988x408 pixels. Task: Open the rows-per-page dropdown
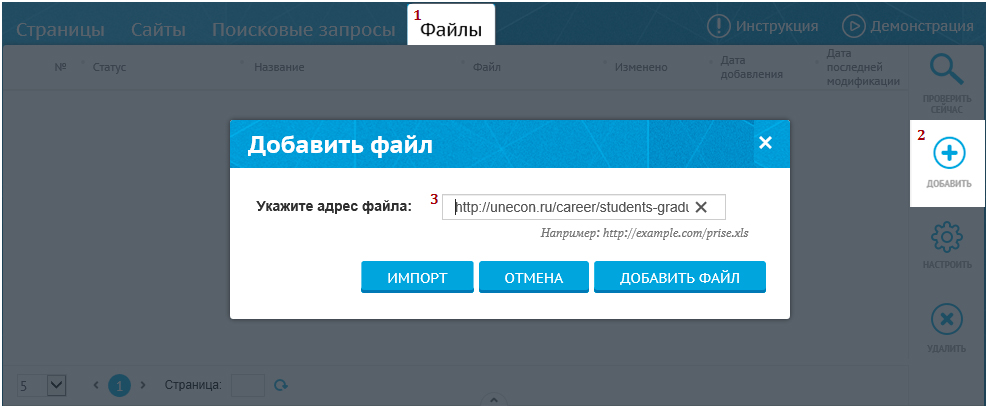coord(55,385)
